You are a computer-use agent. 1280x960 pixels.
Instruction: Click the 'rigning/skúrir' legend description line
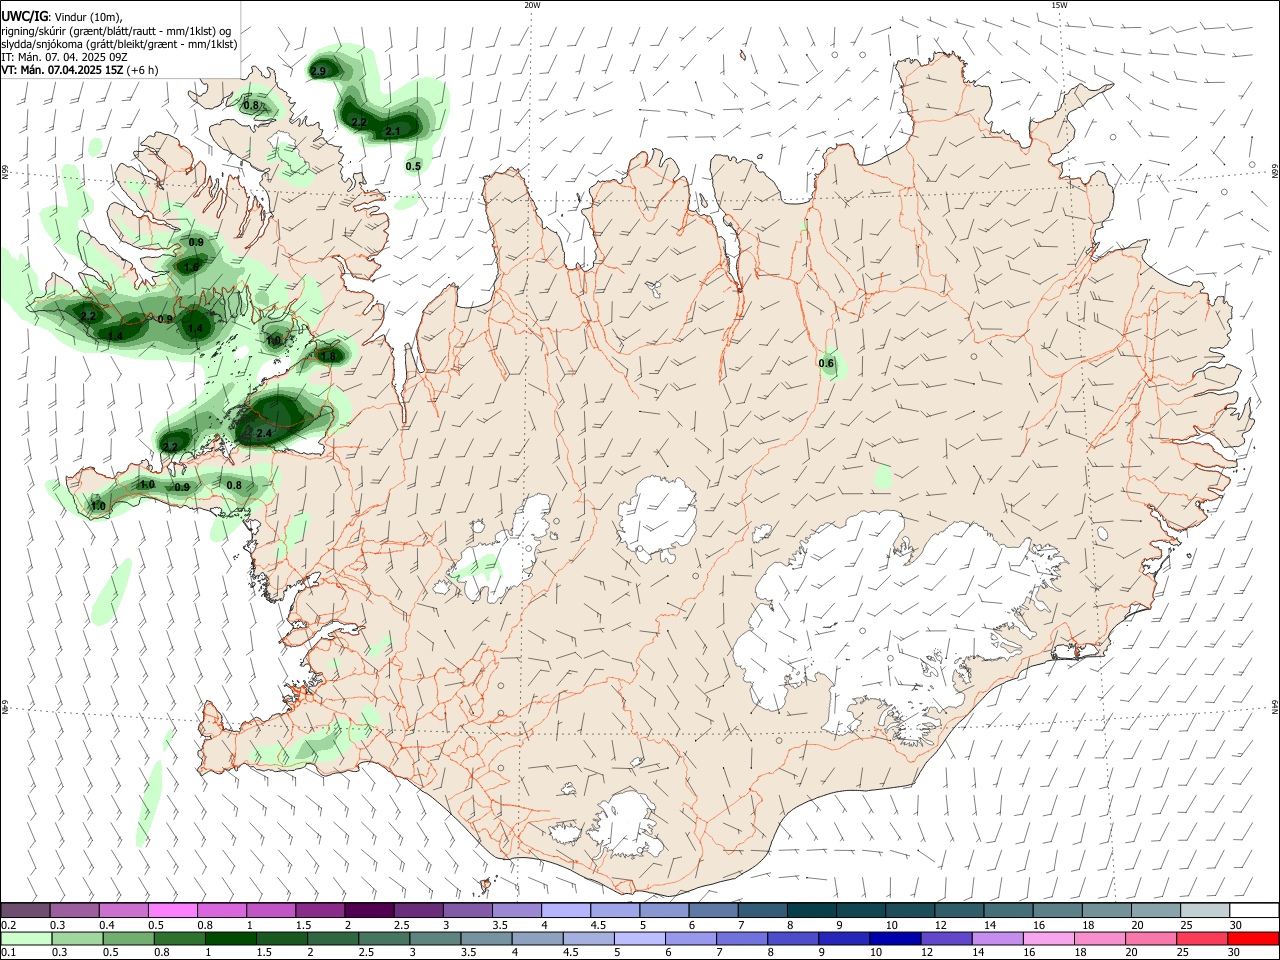pyautogui.click(x=117, y=31)
